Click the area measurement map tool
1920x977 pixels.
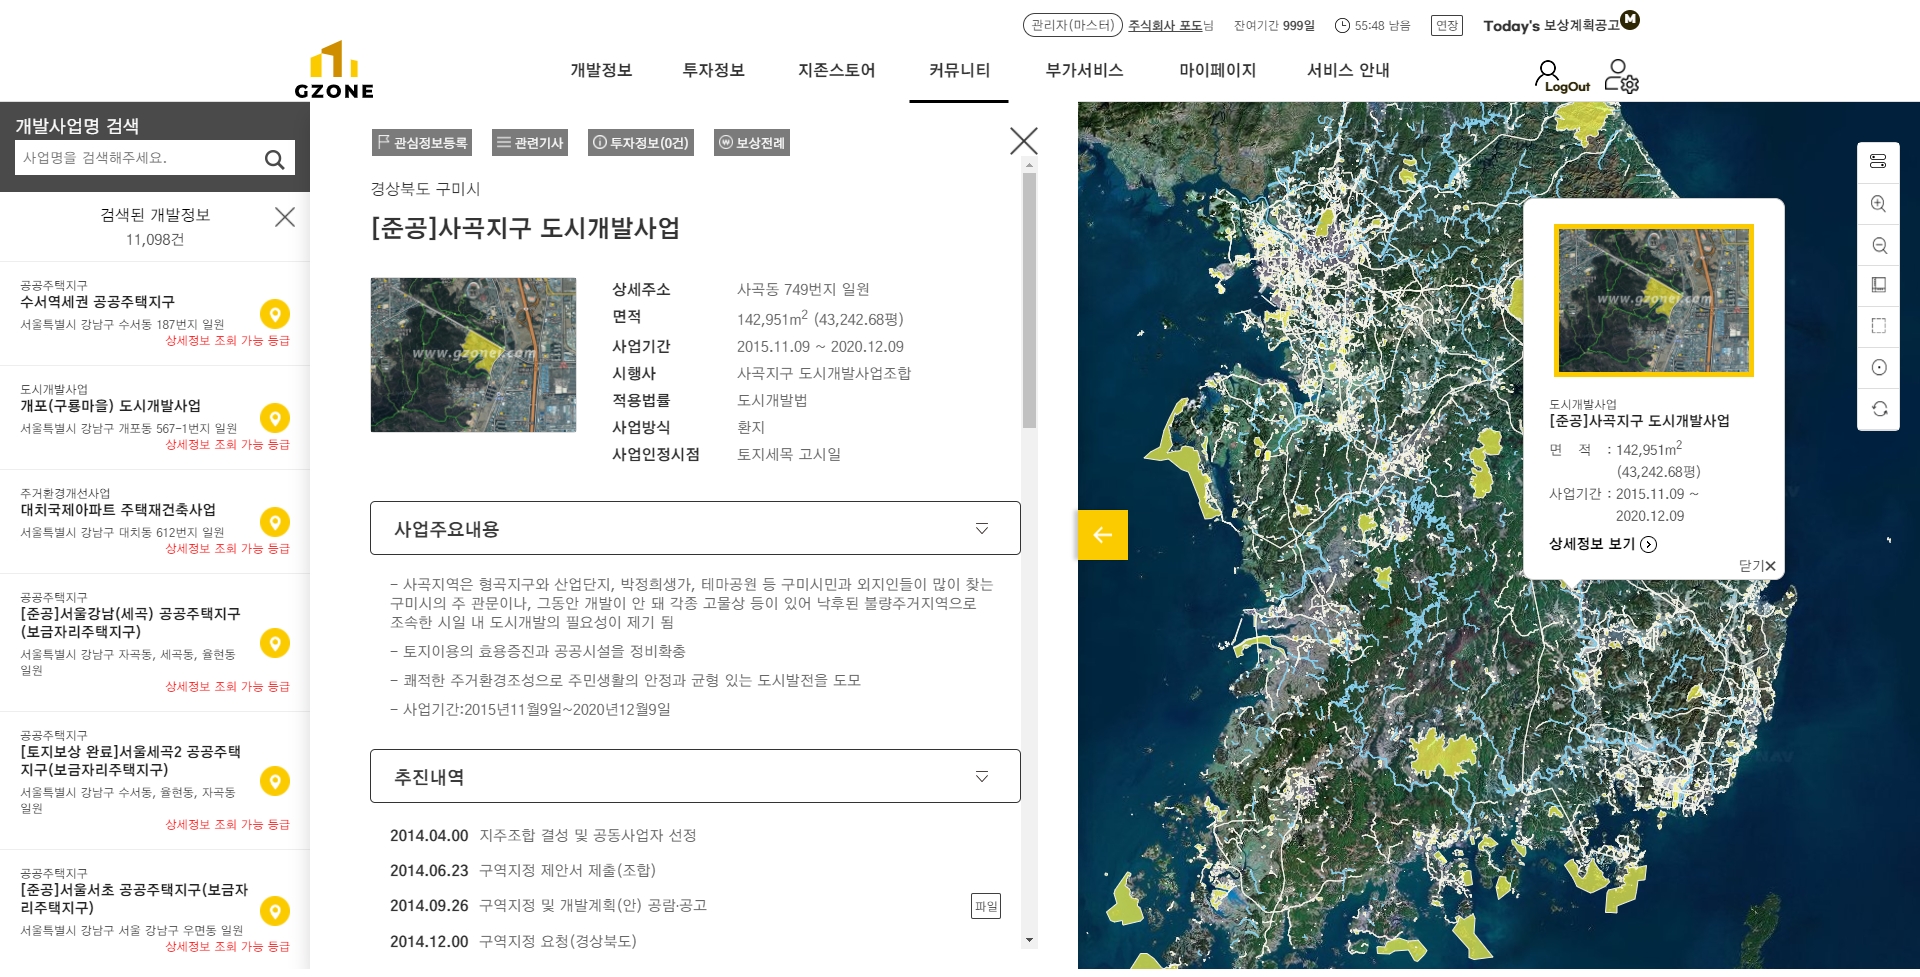point(1878,285)
